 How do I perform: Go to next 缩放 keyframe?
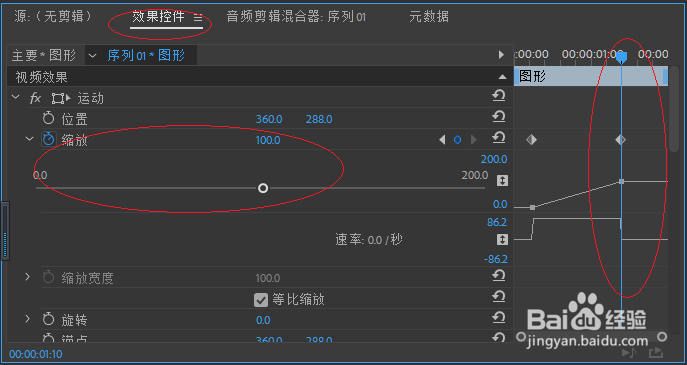473,140
